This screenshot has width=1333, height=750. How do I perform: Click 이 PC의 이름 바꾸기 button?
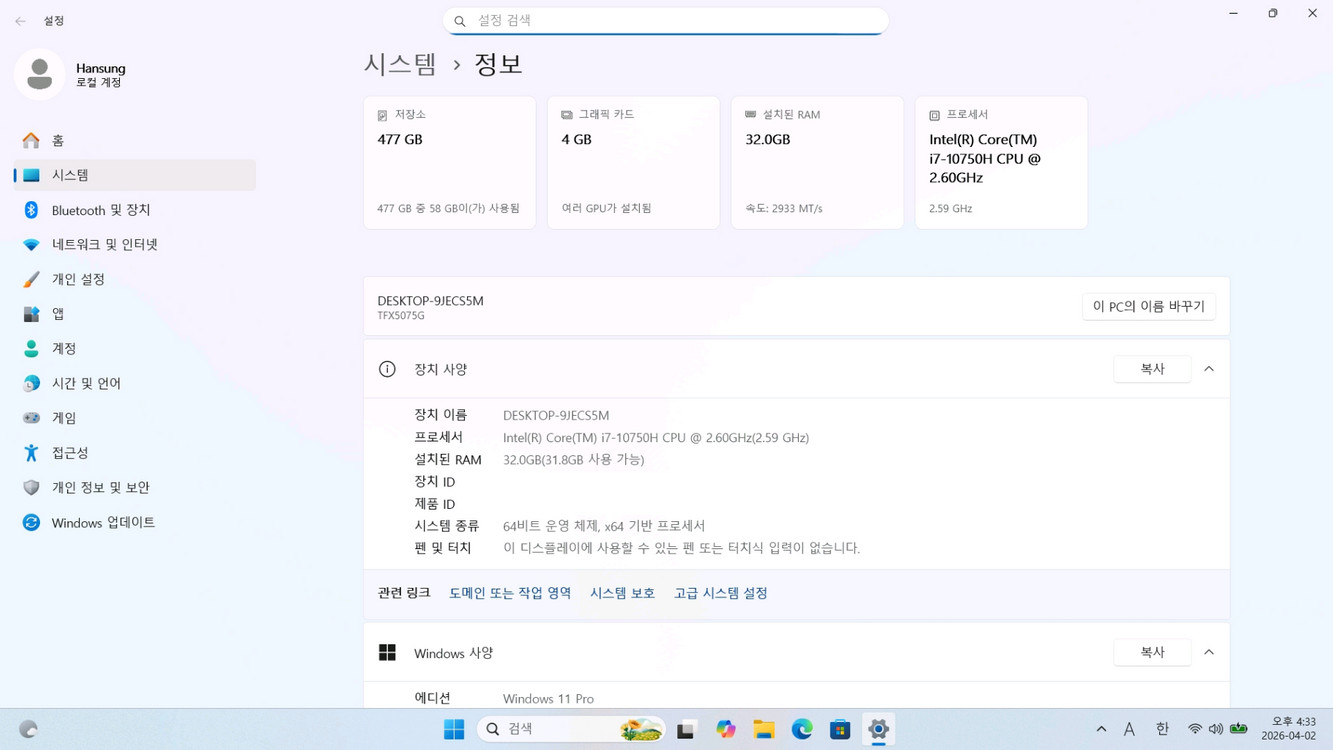click(1148, 306)
